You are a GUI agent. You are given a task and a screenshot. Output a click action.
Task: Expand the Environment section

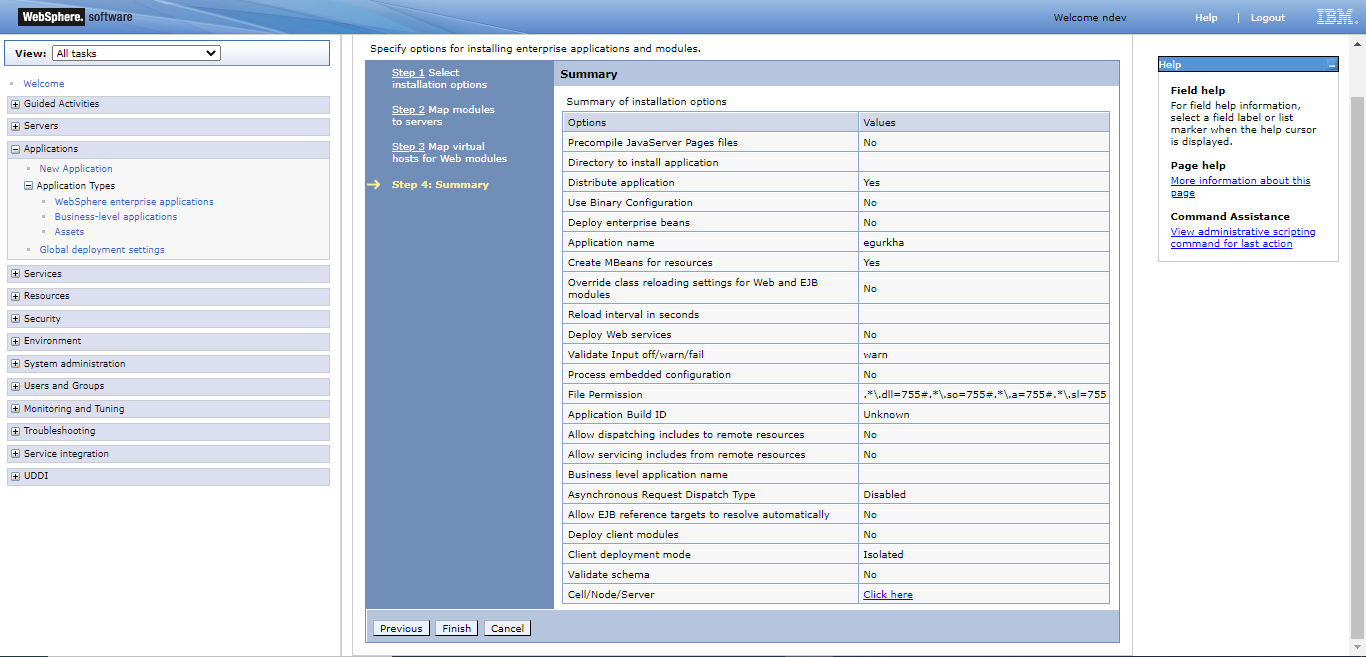(15, 341)
